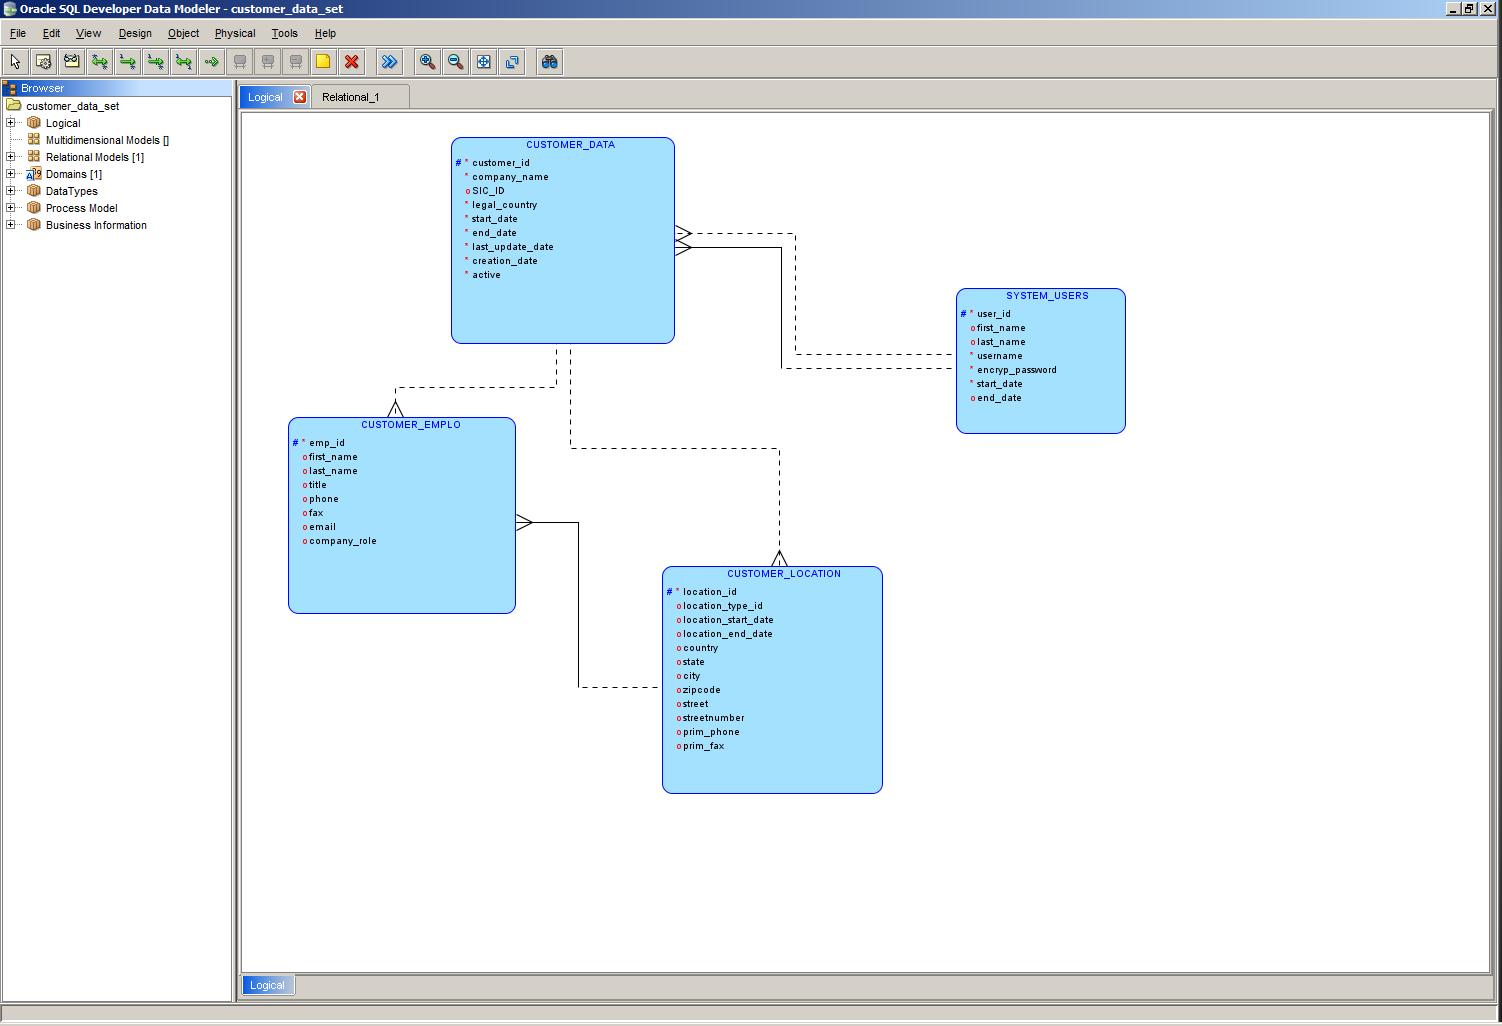Select the M:N relationship tool
Screen dimensions: 1502x1026
[x=99, y=61]
